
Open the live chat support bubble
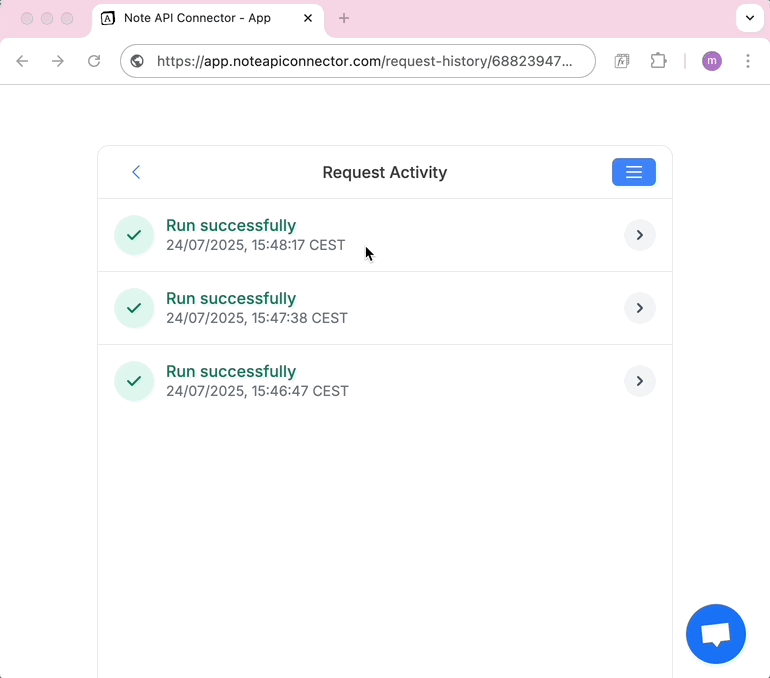715,634
